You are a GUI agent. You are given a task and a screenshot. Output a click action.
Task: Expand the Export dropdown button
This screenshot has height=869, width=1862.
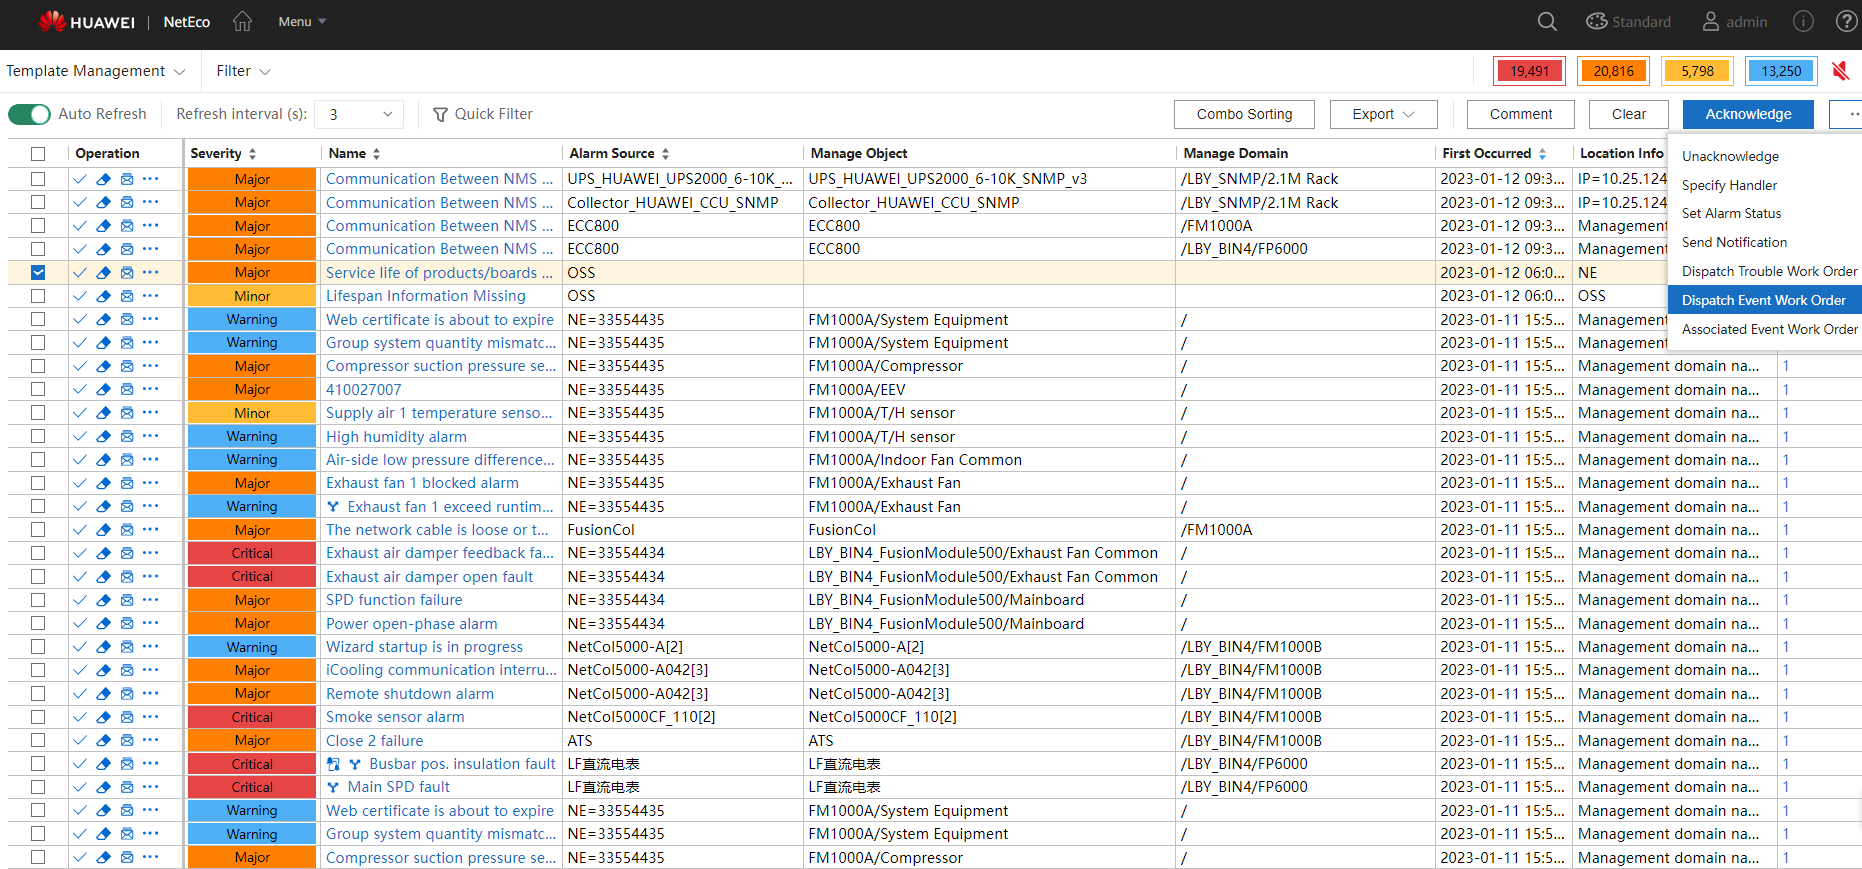pyautogui.click(x=1383, y=114)
